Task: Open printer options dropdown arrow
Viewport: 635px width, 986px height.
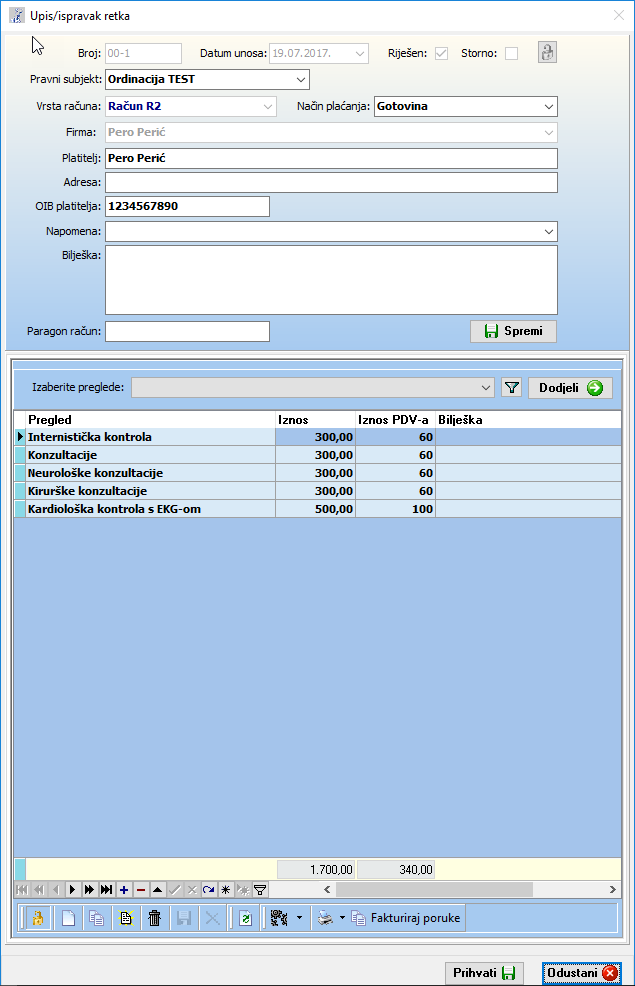Action: (342, 918)
